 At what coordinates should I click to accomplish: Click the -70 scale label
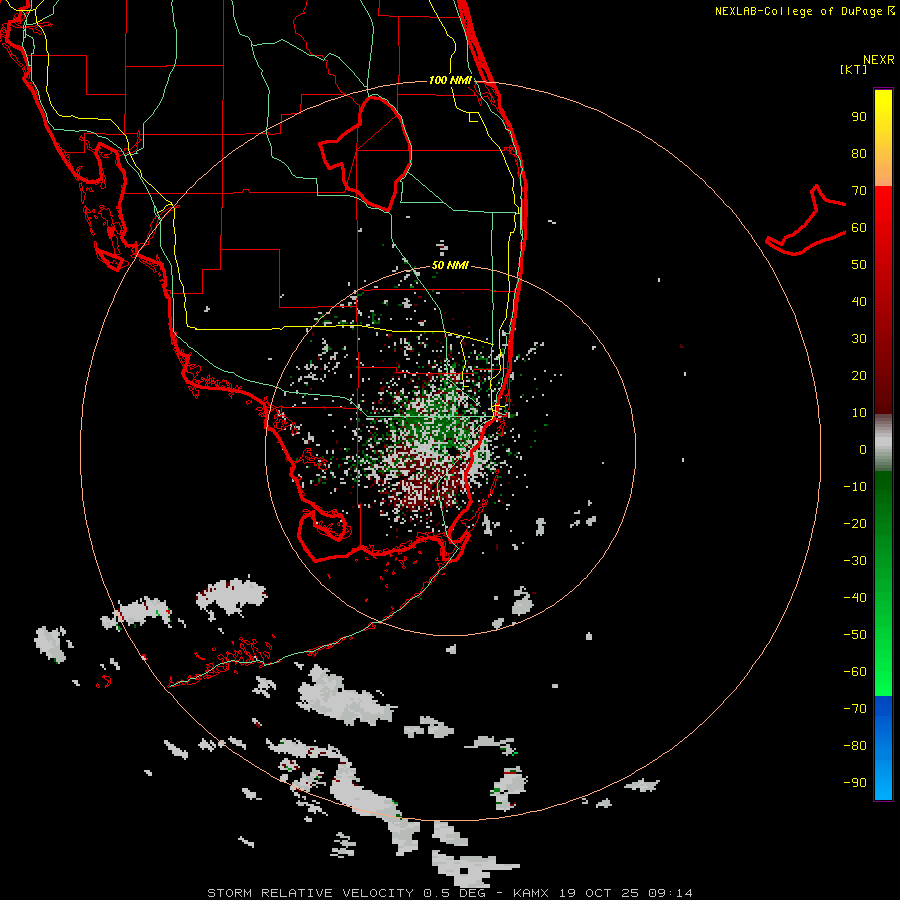pos(855,709)
